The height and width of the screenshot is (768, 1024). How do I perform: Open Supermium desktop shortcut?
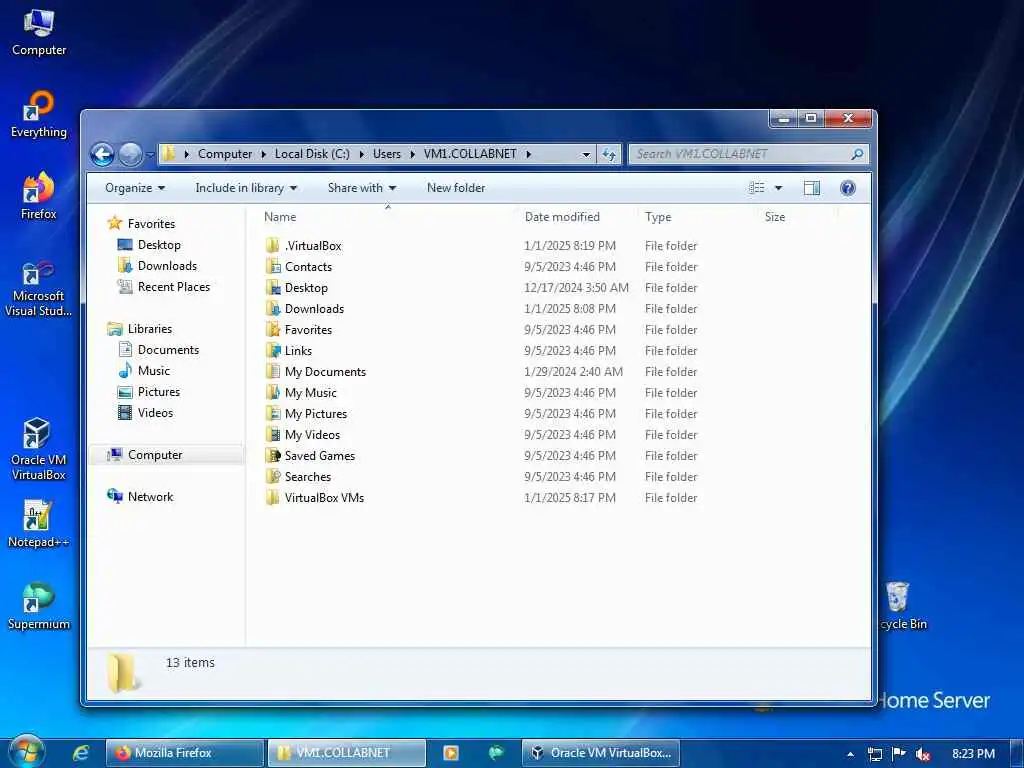click(39, 606)
